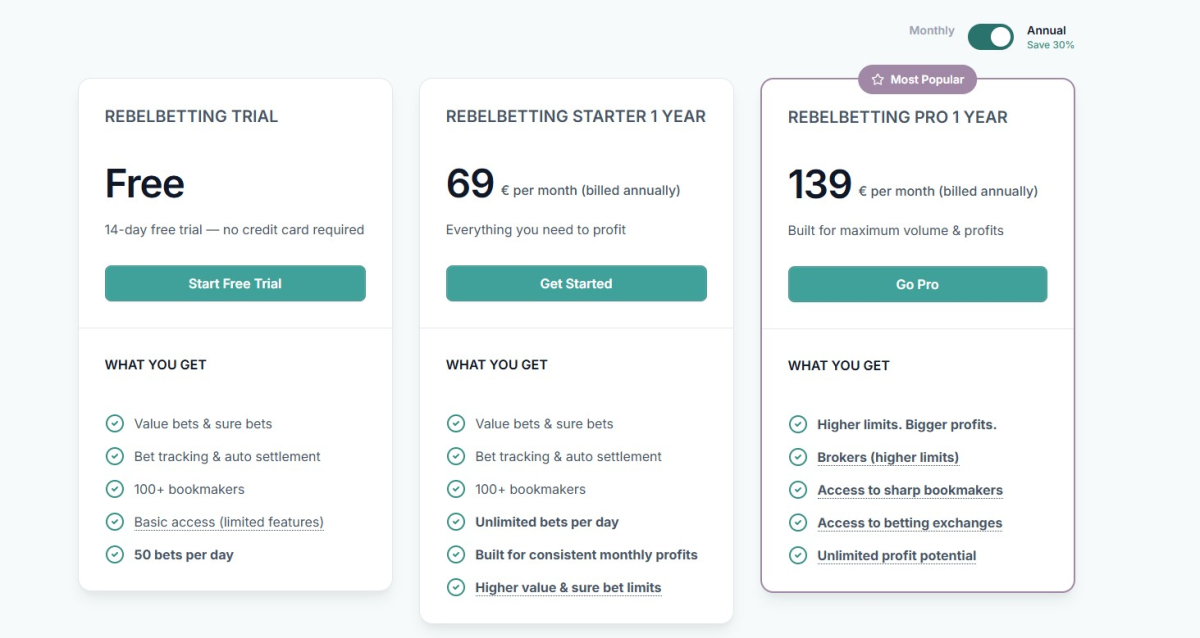Click checkmark icon beside Basic access (limited features)

point(115,522)
